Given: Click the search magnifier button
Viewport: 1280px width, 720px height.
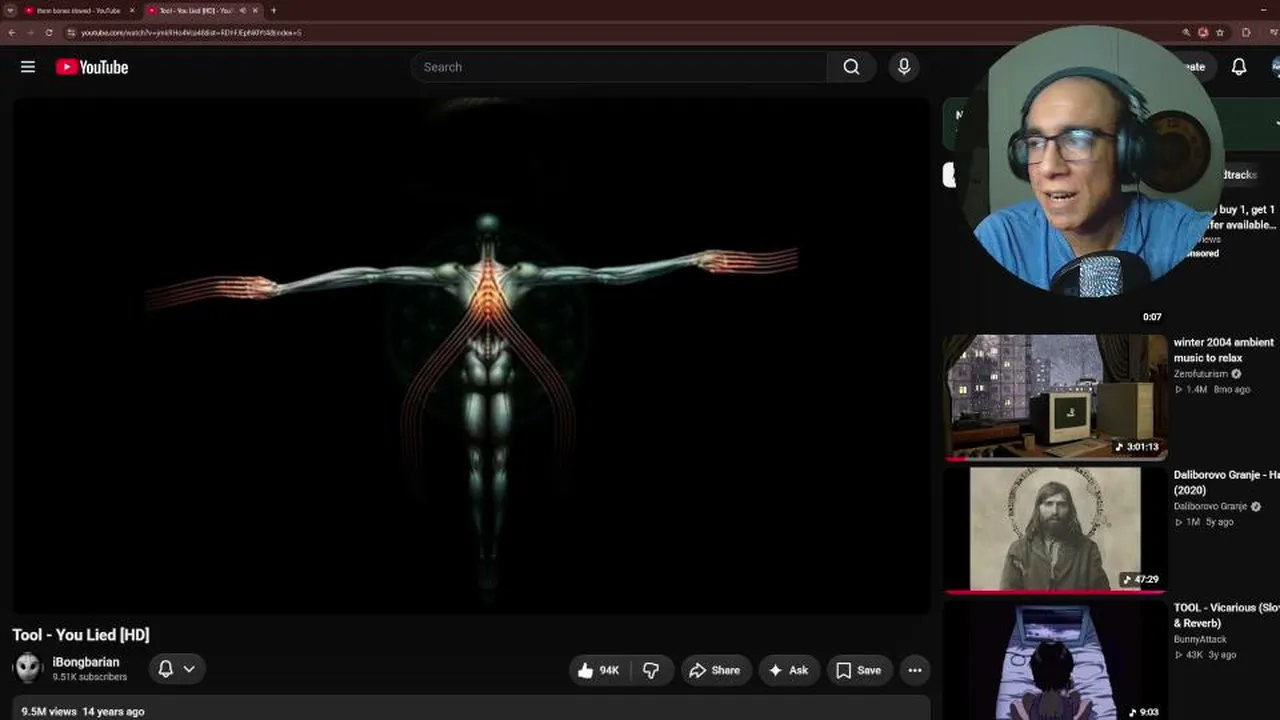Looking at the screenshot, I should coord(851,67).
